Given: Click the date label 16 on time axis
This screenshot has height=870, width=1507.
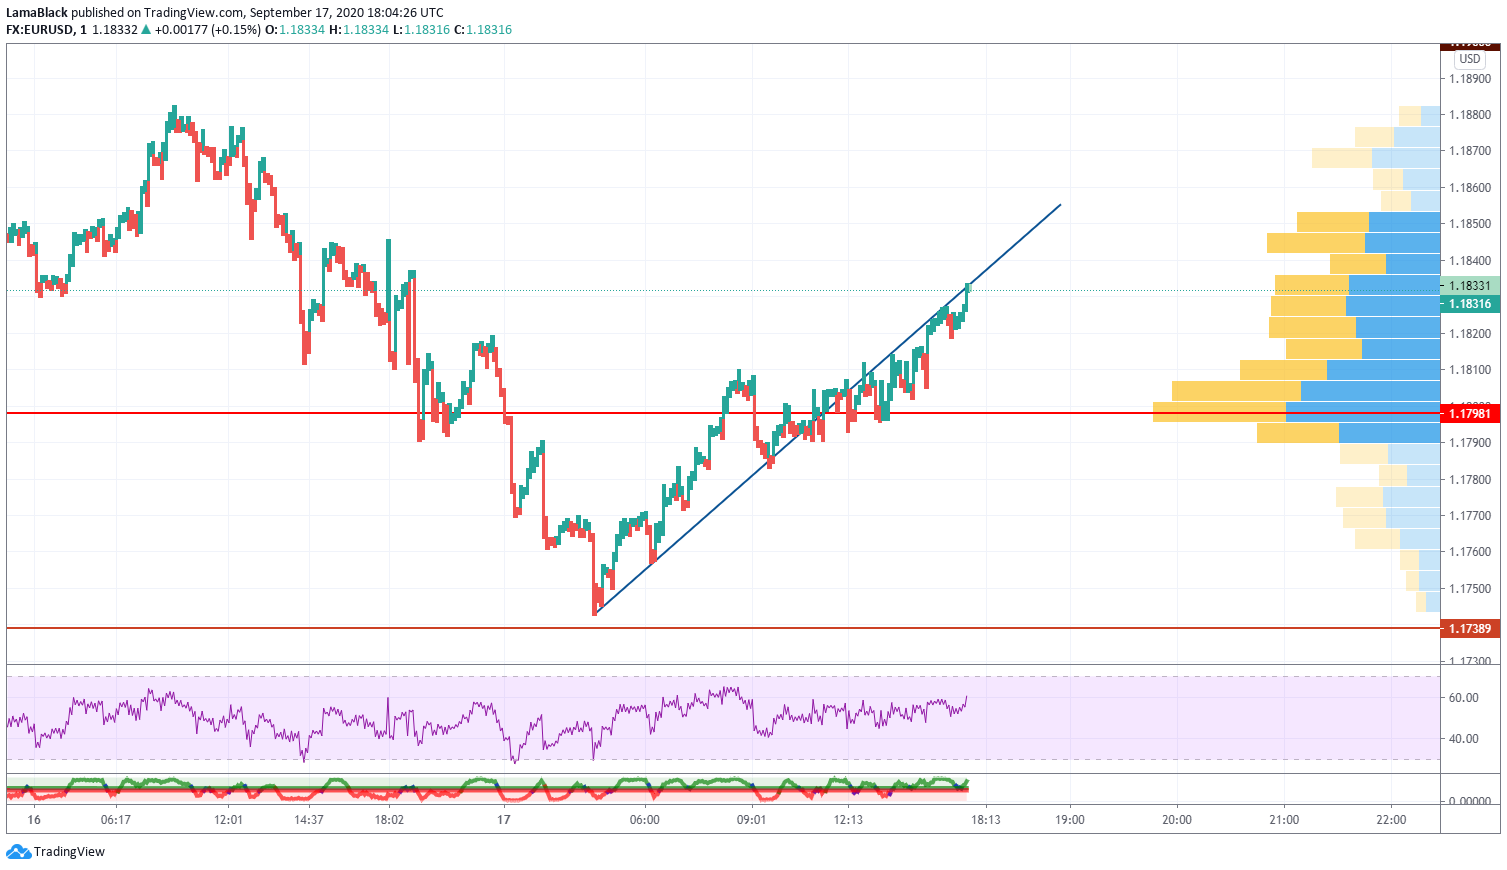Looking at the screenshot, I should click(34, 820).
